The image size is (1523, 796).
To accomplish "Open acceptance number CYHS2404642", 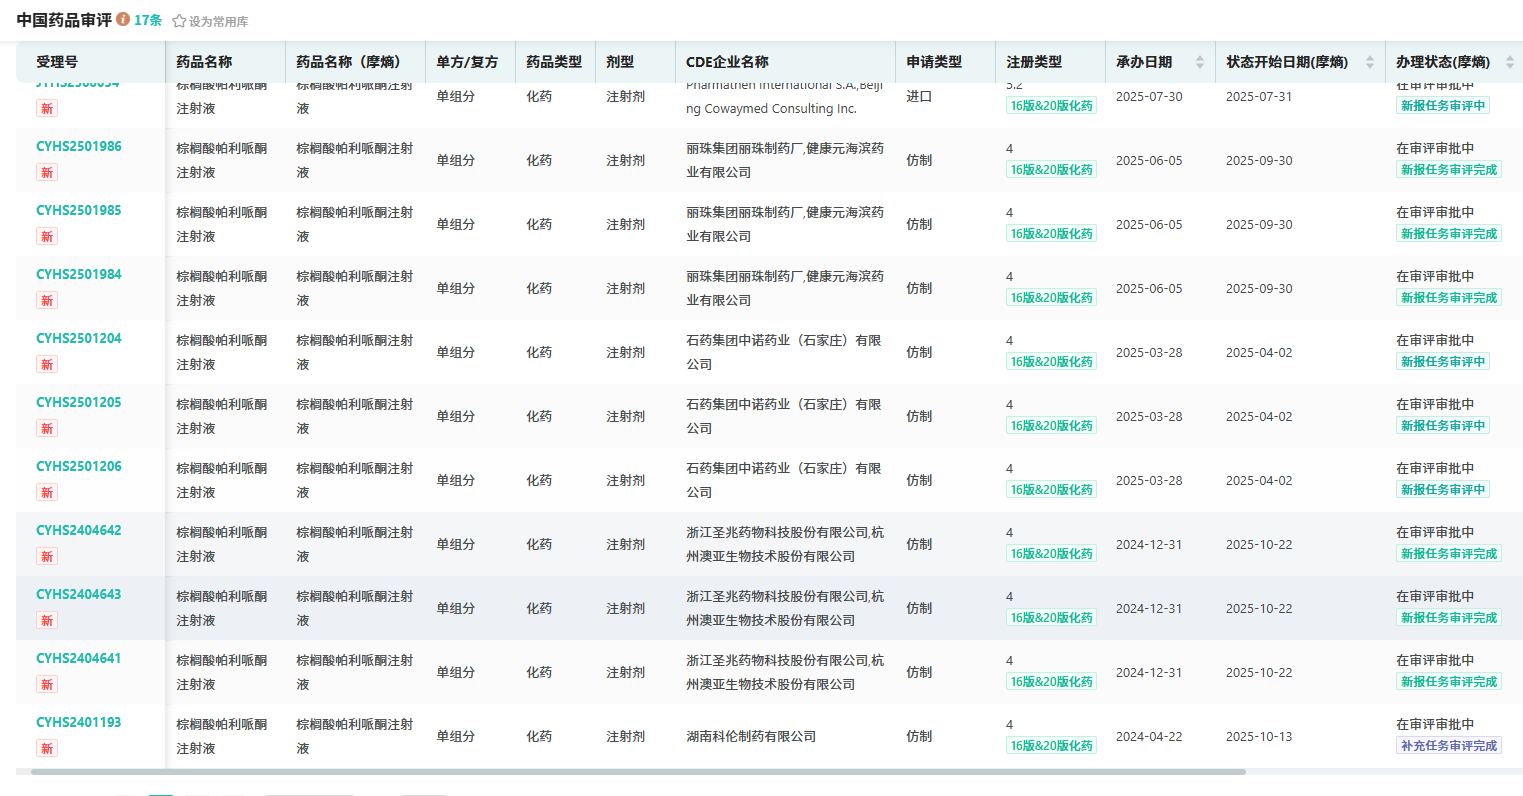I will tap(79, 531).
